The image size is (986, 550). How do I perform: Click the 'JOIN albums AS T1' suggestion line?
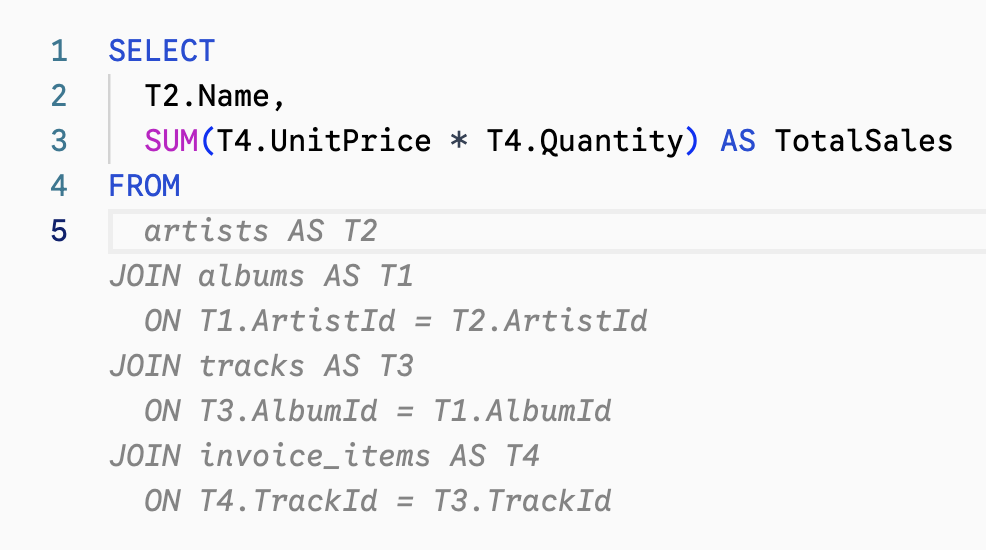coord(260,276)
